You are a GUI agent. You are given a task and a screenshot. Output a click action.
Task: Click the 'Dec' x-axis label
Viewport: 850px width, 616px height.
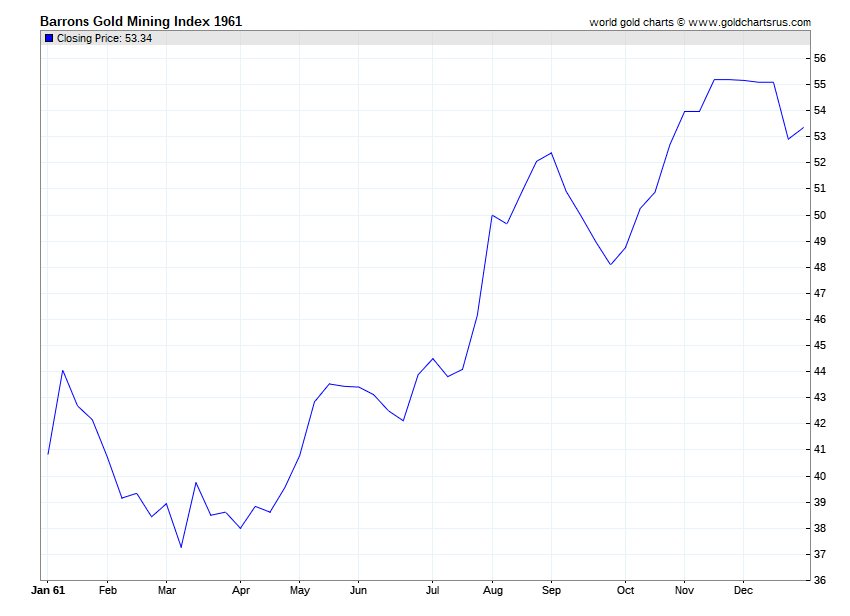(743, 590)
